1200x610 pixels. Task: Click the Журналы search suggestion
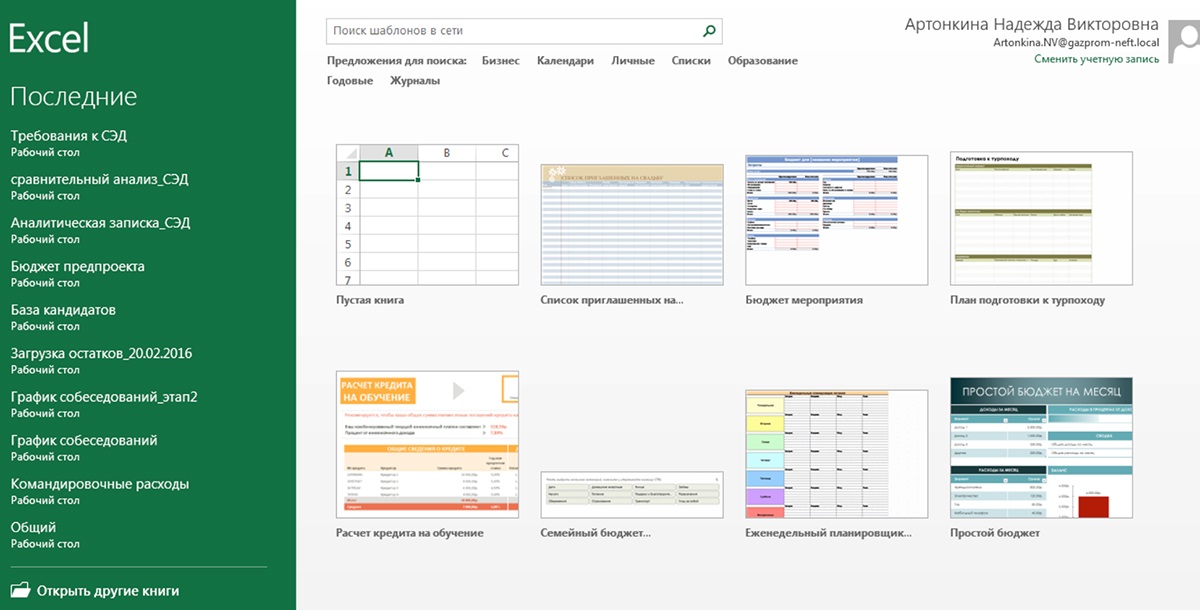[414, 81]
